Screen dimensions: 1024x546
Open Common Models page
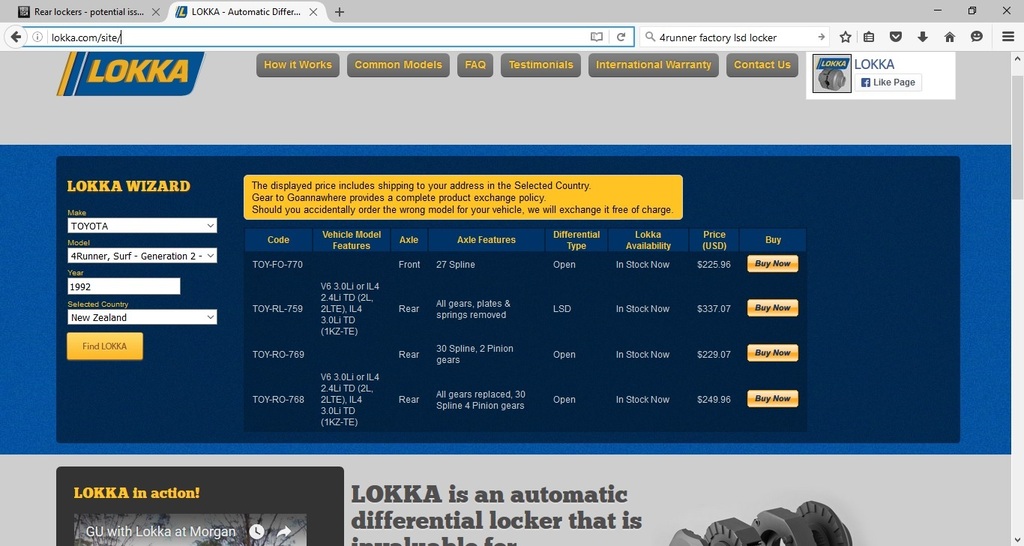point(398,65)
